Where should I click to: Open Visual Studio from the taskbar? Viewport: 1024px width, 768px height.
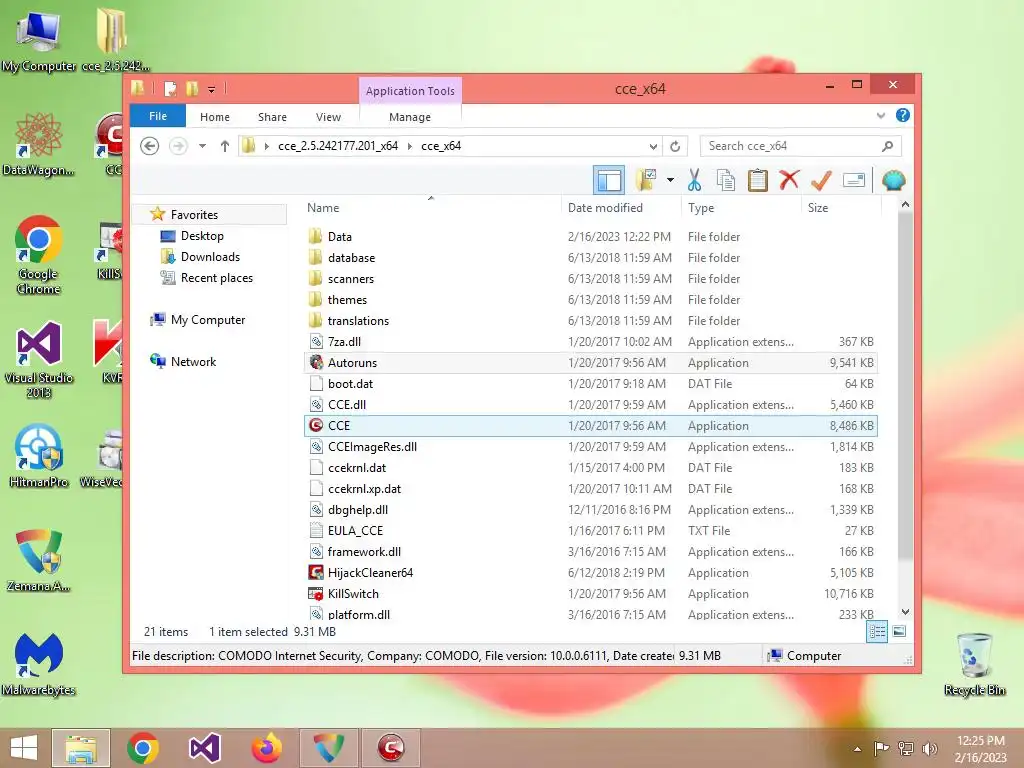tap(205, 748)
